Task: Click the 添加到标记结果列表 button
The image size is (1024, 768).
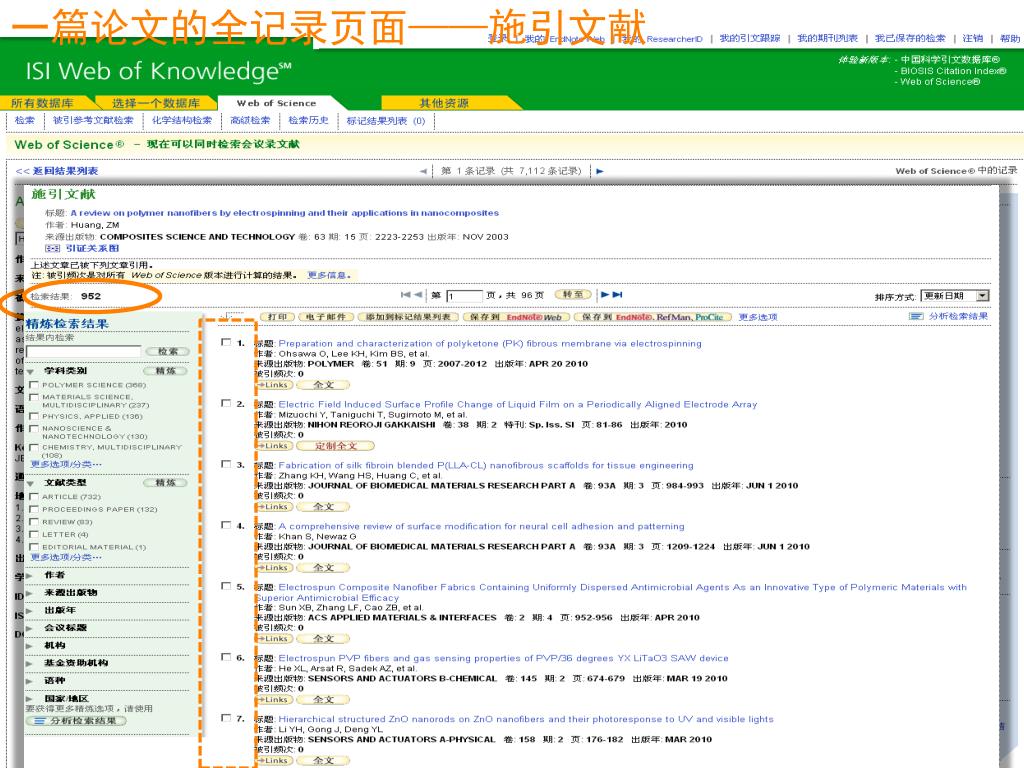Action: point(408,317)
